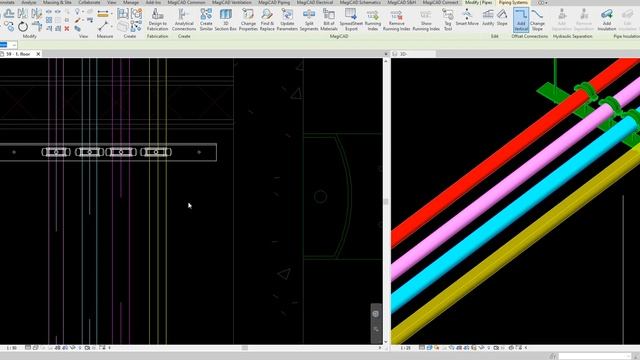Select the Justify tool
The image size is (640, 360).
point(488,17)
